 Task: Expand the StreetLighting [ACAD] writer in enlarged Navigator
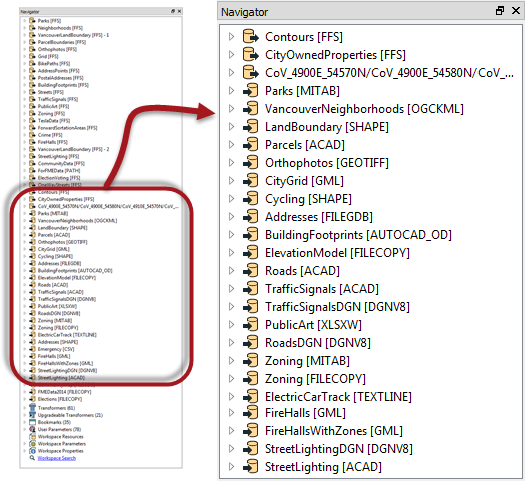(x=231, y=467)
